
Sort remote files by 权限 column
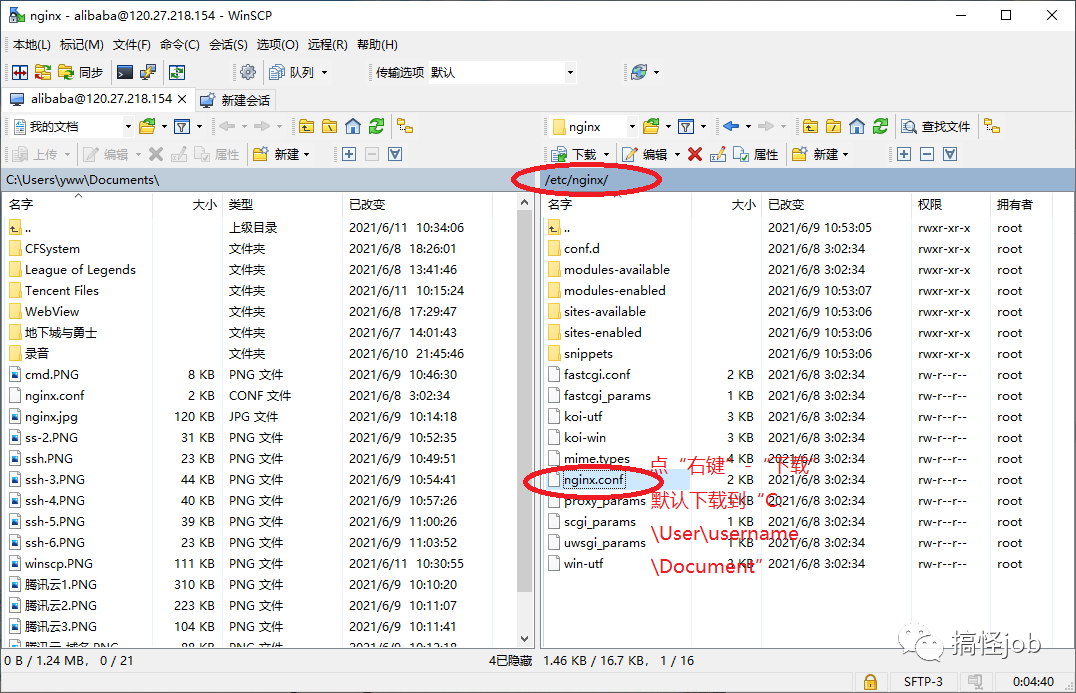(950, 204)
